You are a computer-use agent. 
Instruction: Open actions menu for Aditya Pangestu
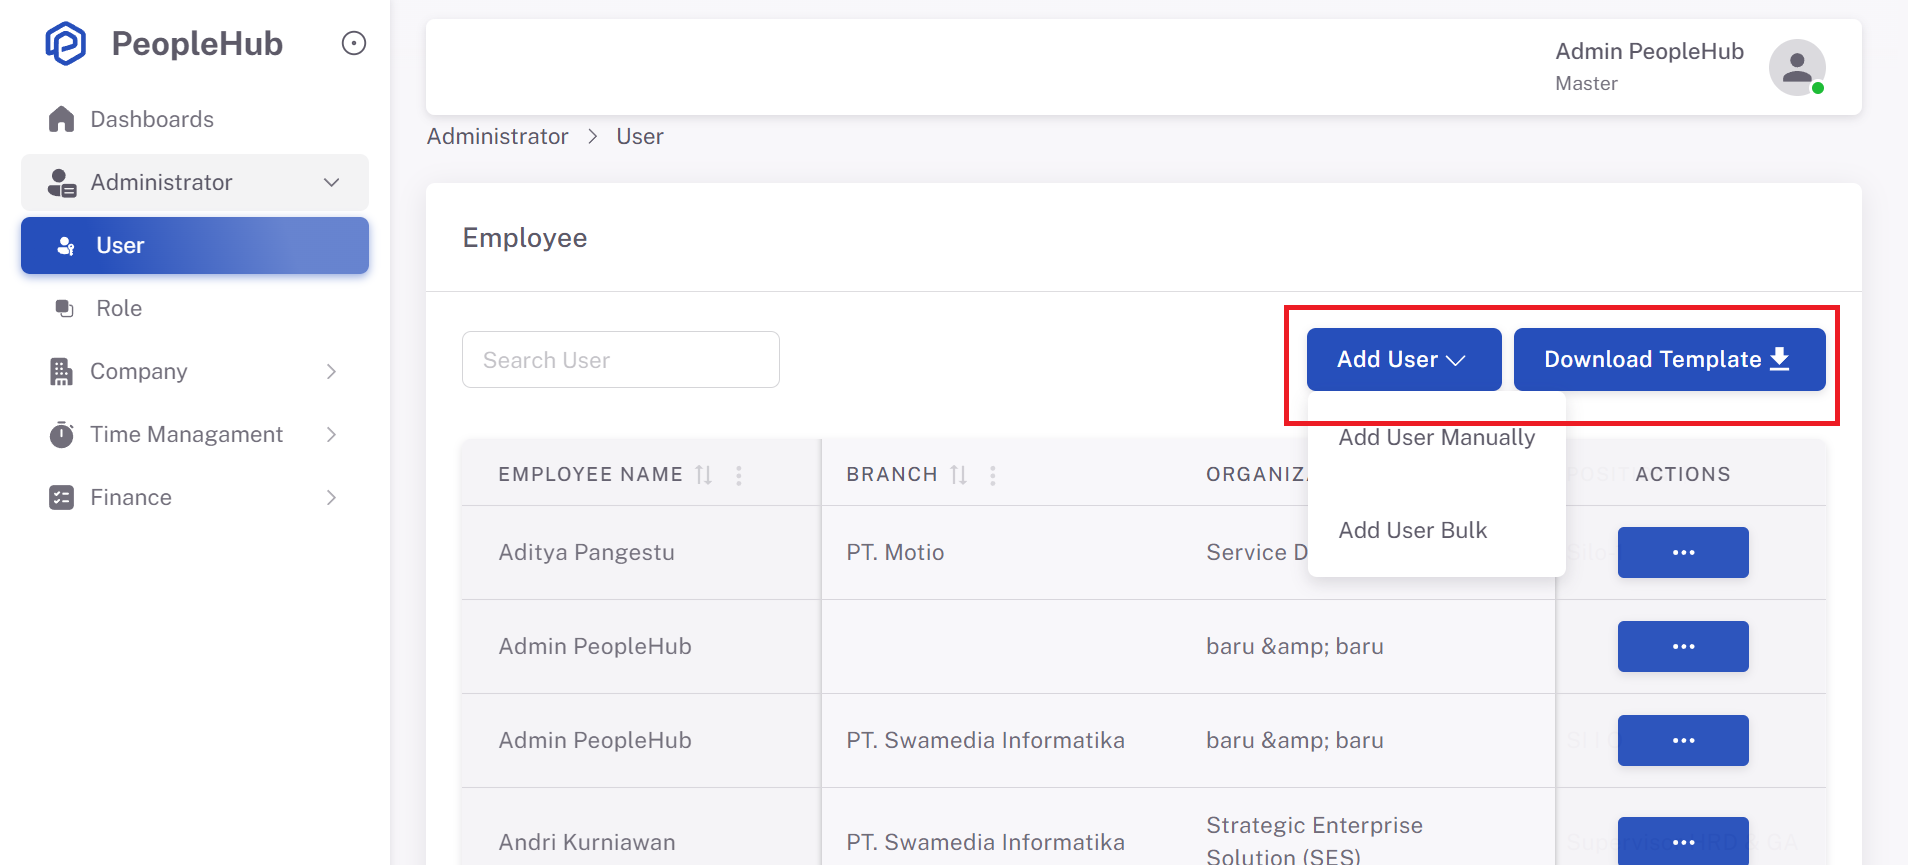click(1683, 552)
